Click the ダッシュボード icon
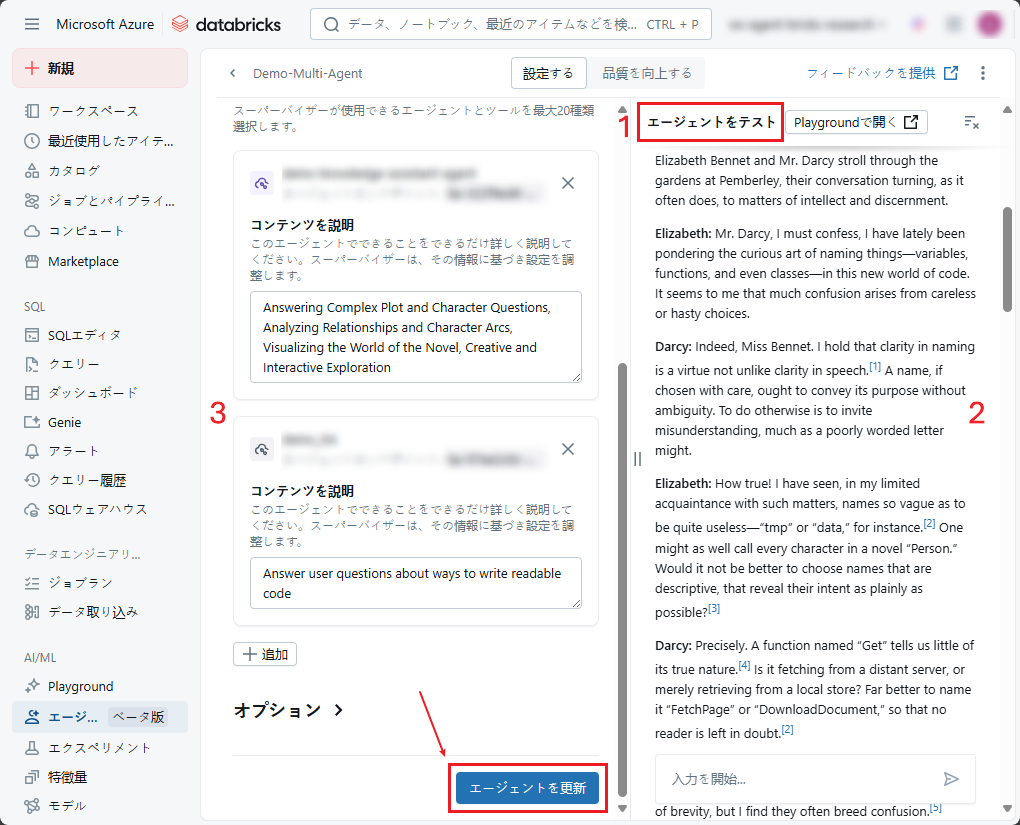This screenshot has height=825, width=1020. (x=32, y=393)
